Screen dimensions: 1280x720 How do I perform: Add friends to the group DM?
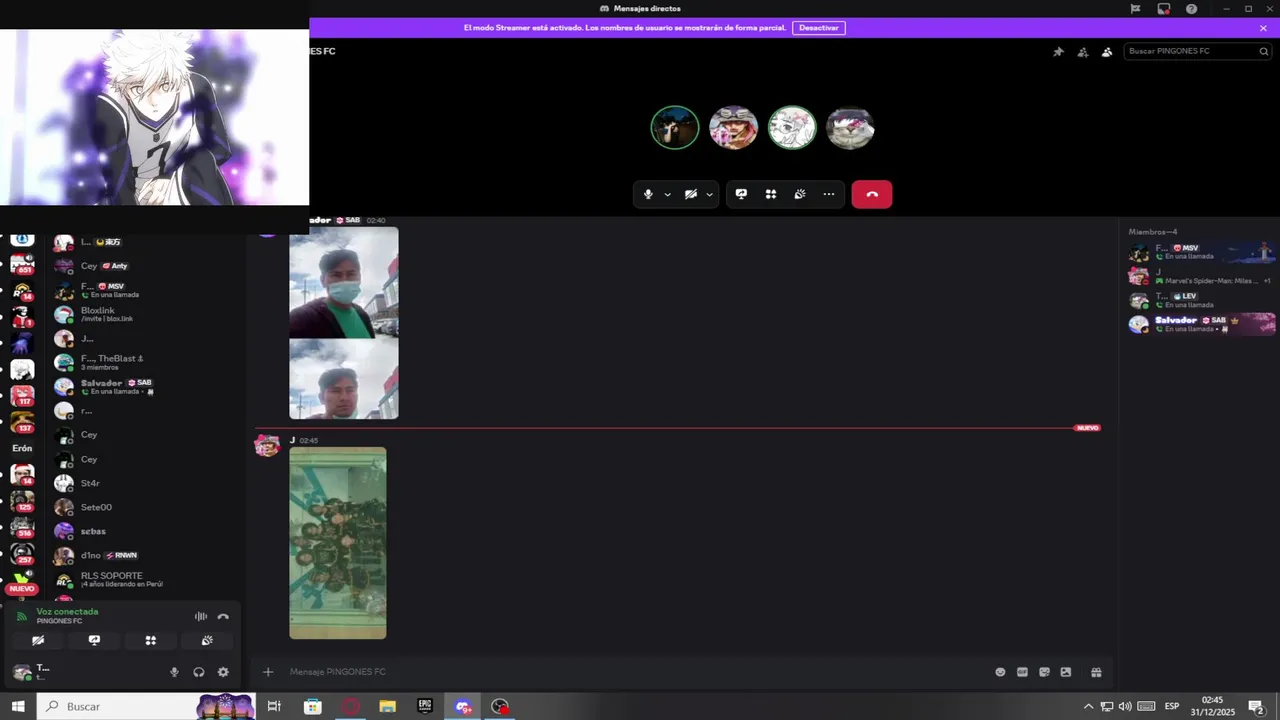(1083, 52)
